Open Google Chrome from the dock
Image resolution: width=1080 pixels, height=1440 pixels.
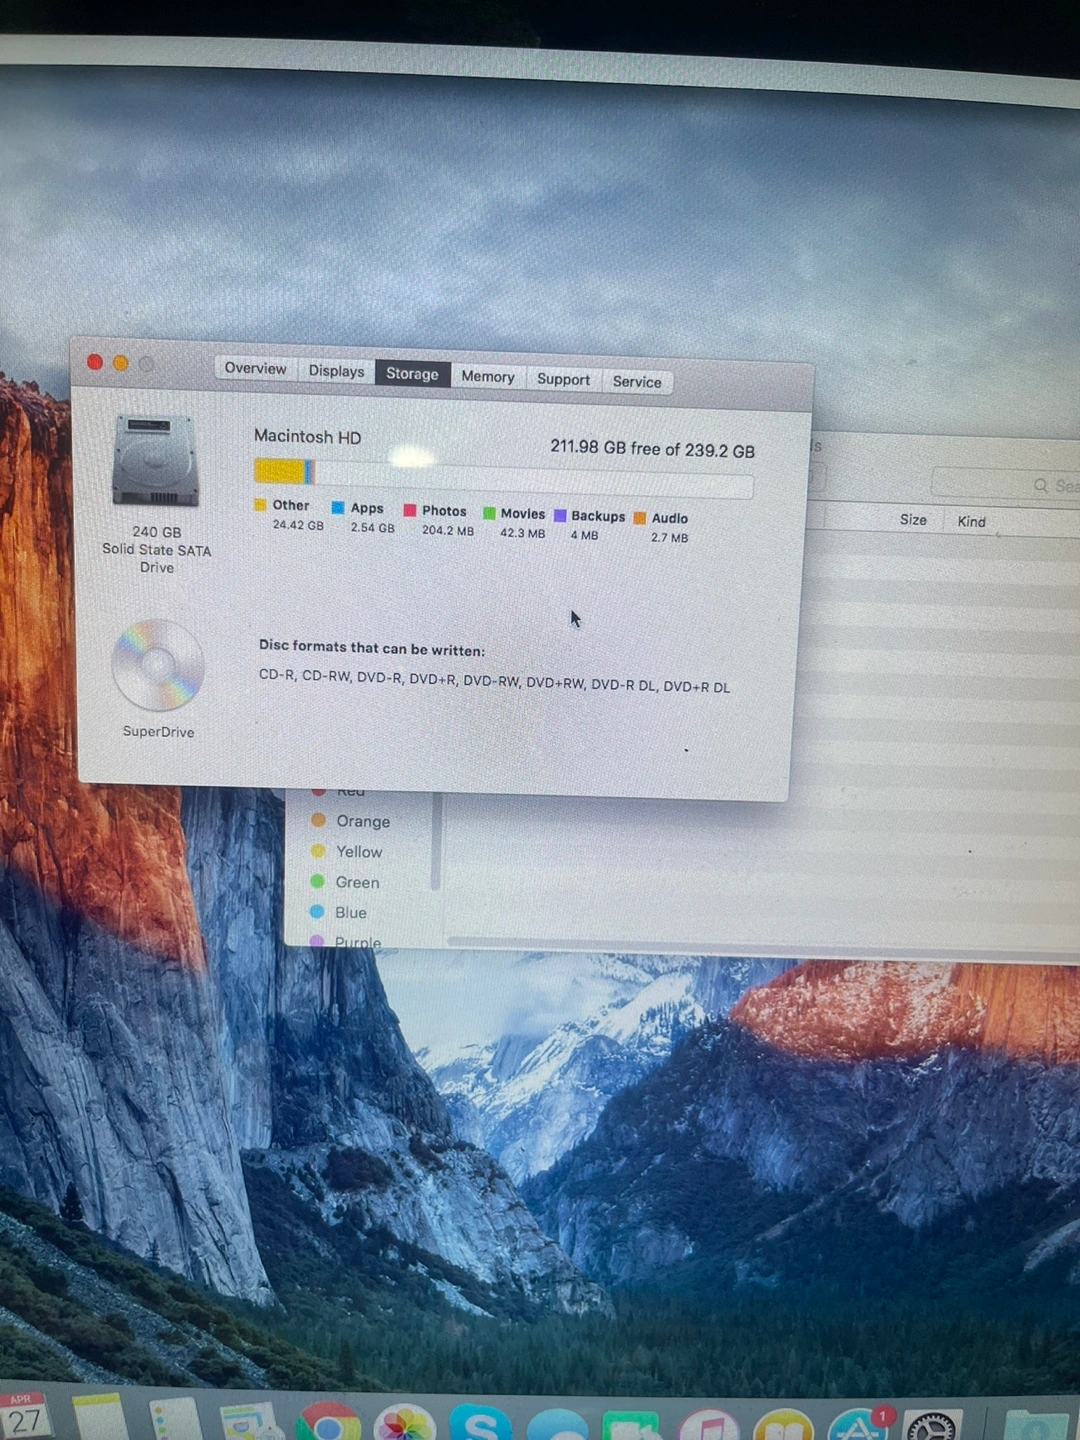click(x=328, y=1424)
